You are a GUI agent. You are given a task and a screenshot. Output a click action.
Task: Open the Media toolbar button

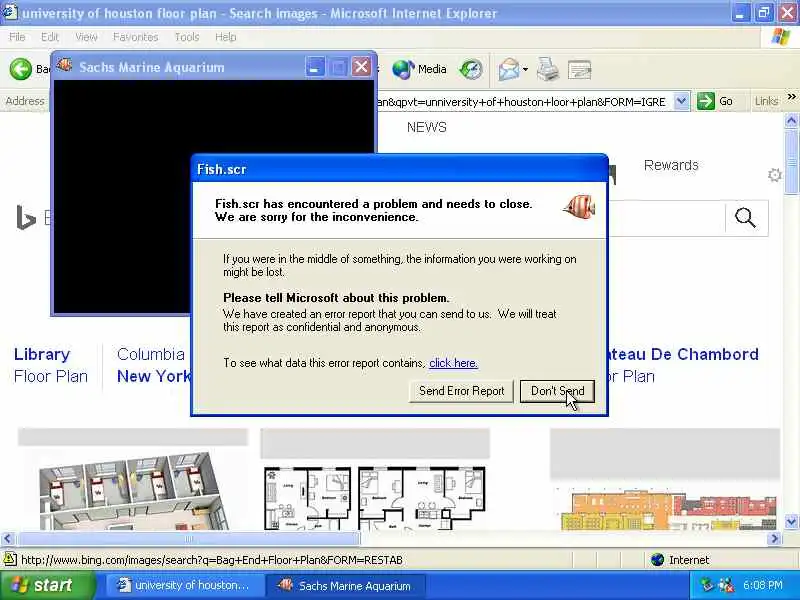[419, 69]
